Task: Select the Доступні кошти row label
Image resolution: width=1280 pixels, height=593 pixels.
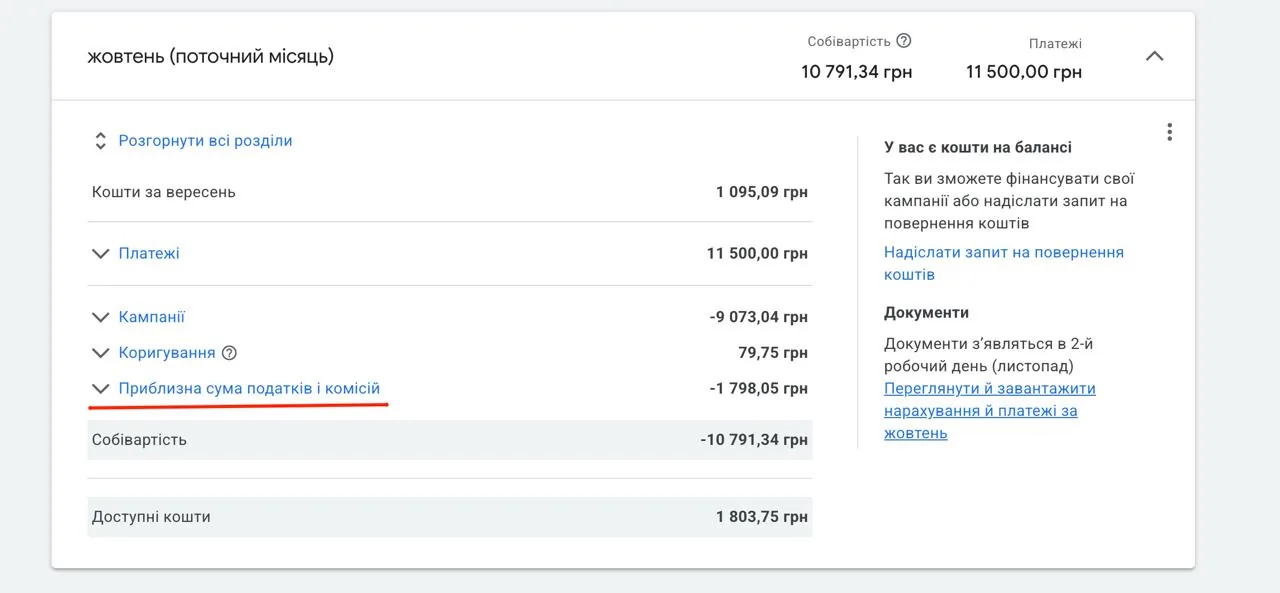Action: coord(151,517)
